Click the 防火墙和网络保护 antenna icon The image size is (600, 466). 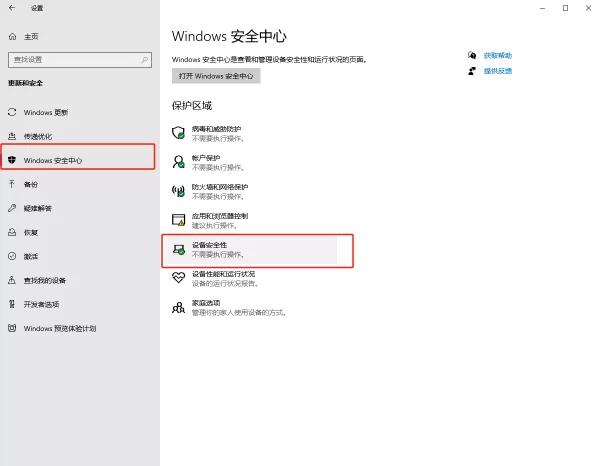[178, 191]
